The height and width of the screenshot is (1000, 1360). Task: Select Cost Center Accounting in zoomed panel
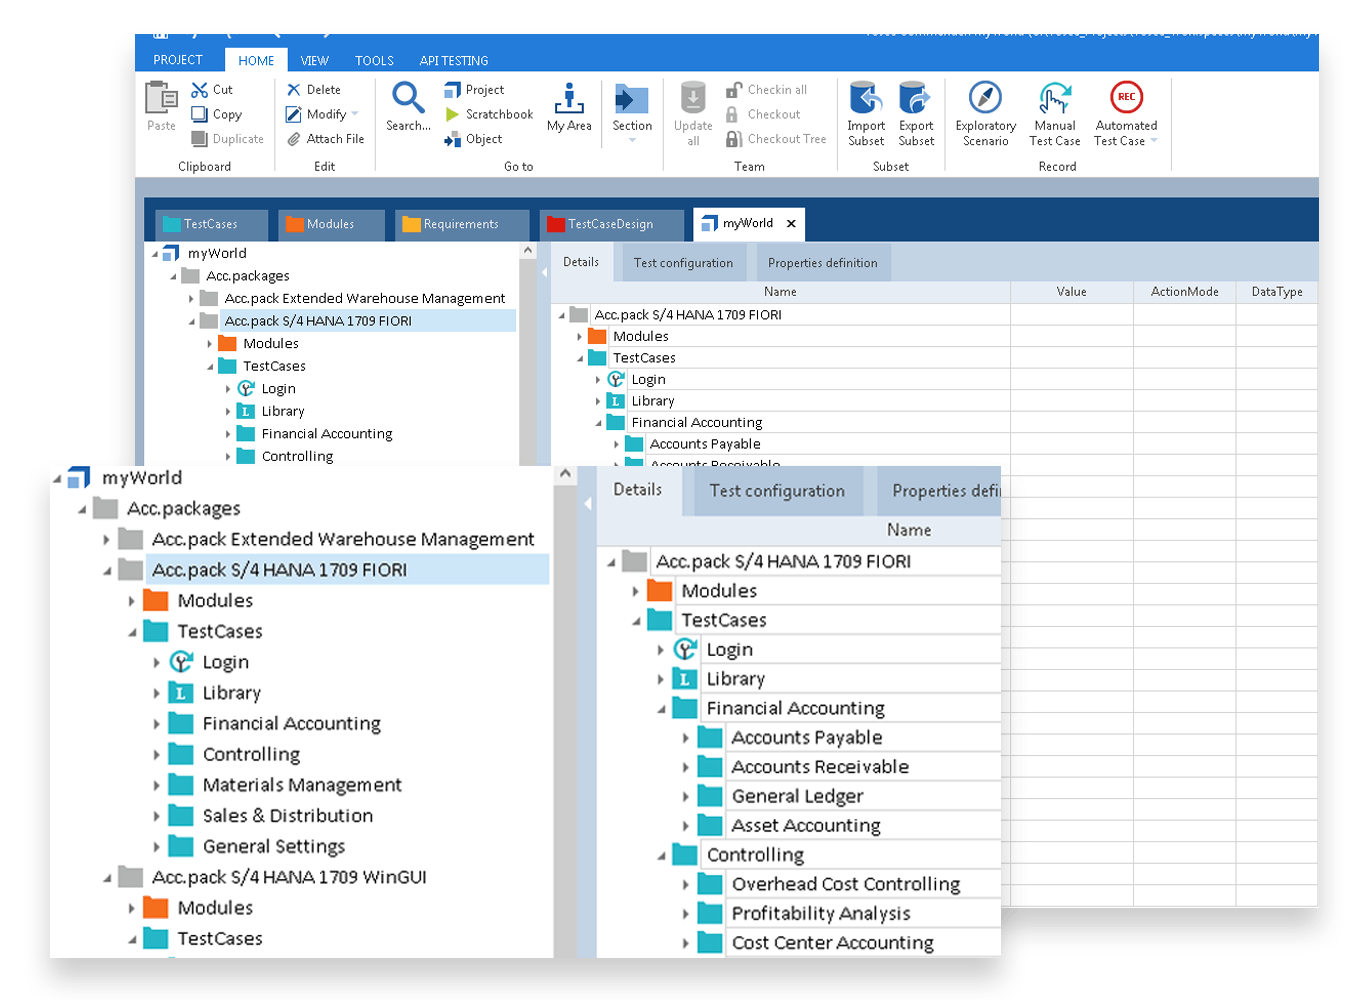coord(832,942)
